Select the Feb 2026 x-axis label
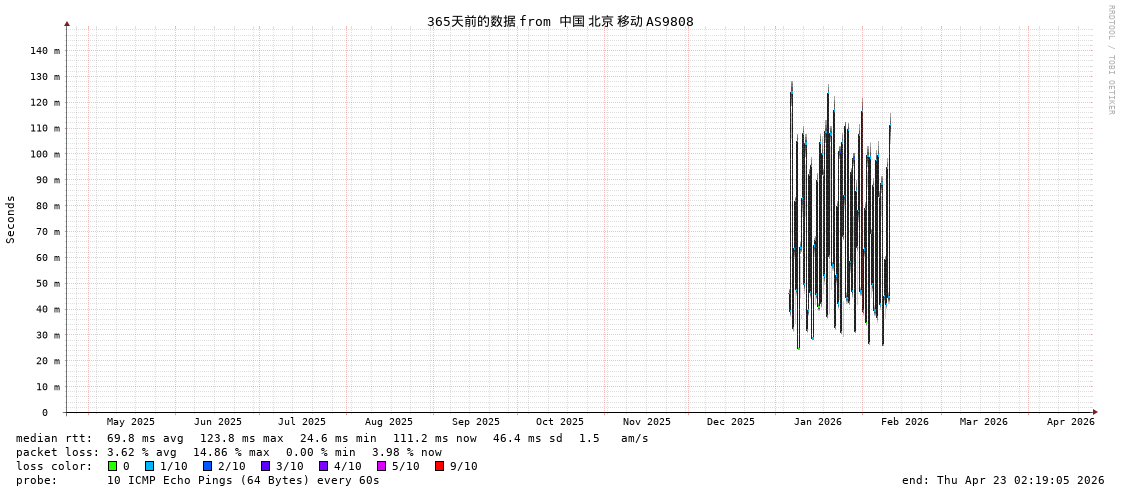Image resolution: width=1121 pixels, height=494 pixels. click(x=904, y=422)
